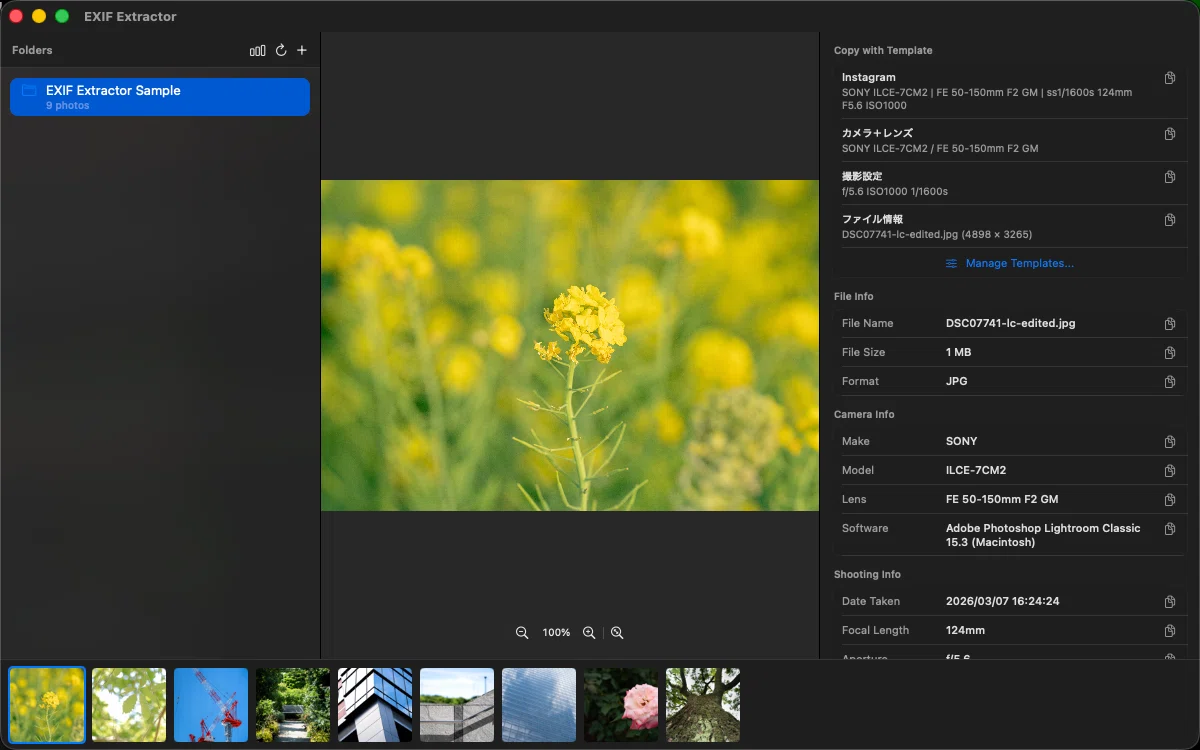
Task: Select the pink rose thumbnail
Action: pos(621,705)
